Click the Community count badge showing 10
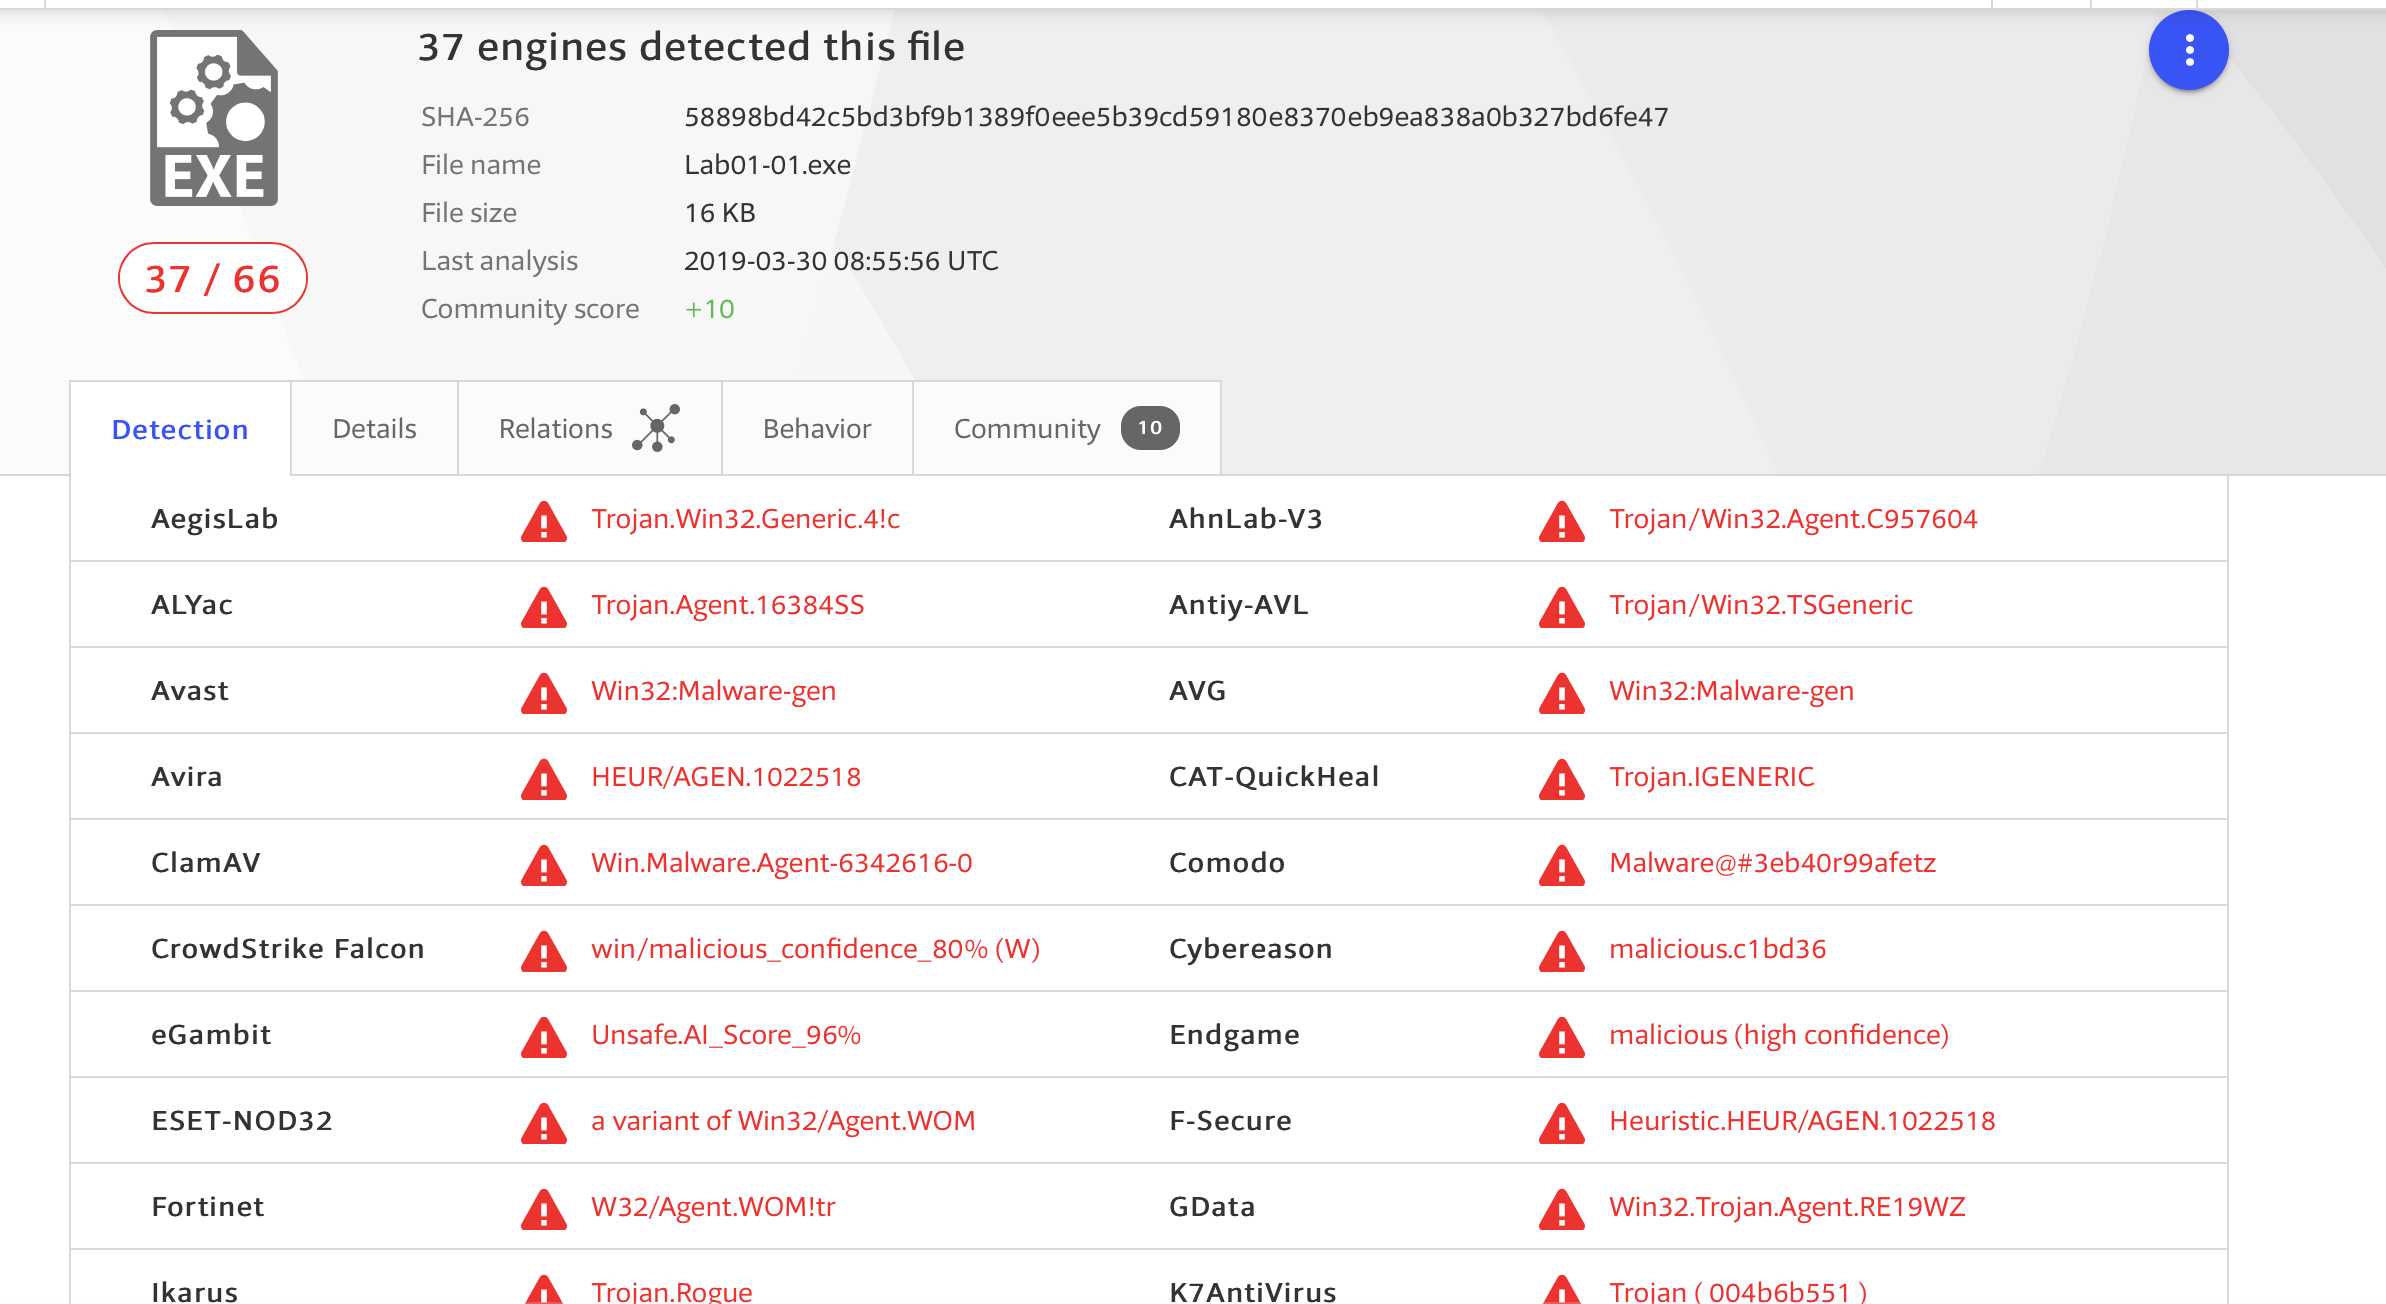2386x1304 pixels. [1149, 428]
